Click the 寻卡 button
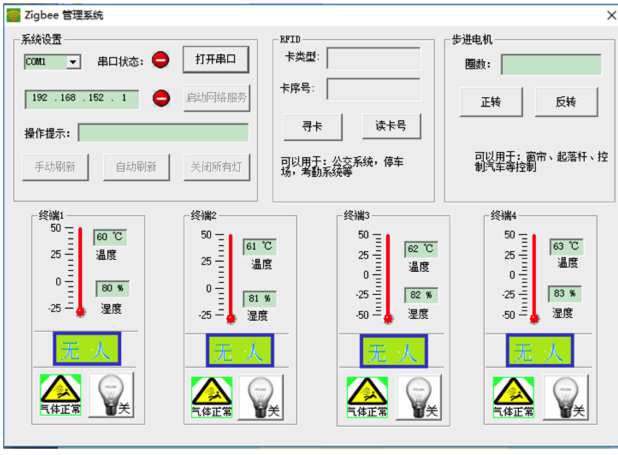This screenshot has width=618, height=455. 307,127
